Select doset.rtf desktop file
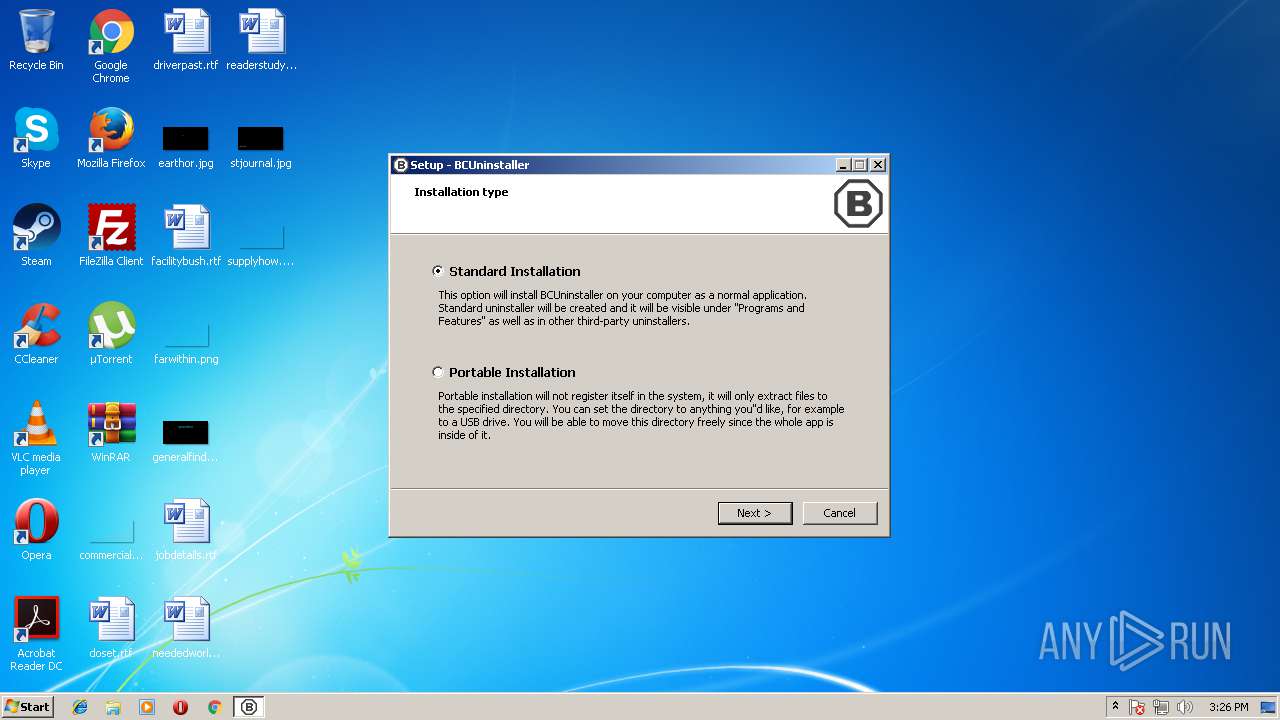1280x720 pixels. click(111, 628)
